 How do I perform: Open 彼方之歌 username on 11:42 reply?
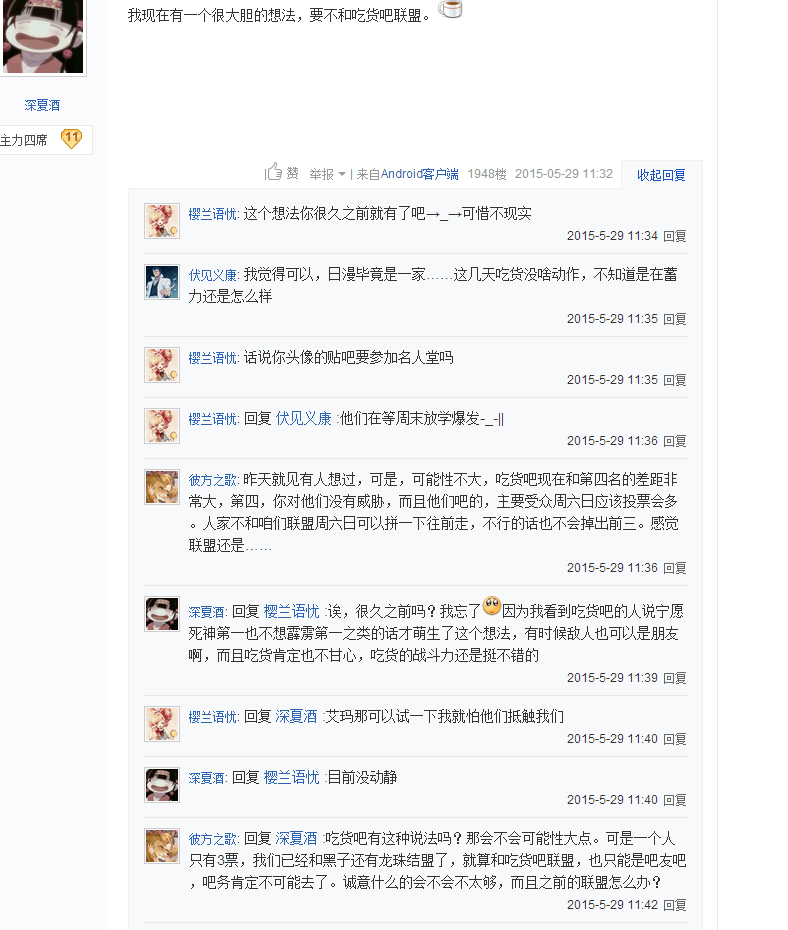(212, 839)
